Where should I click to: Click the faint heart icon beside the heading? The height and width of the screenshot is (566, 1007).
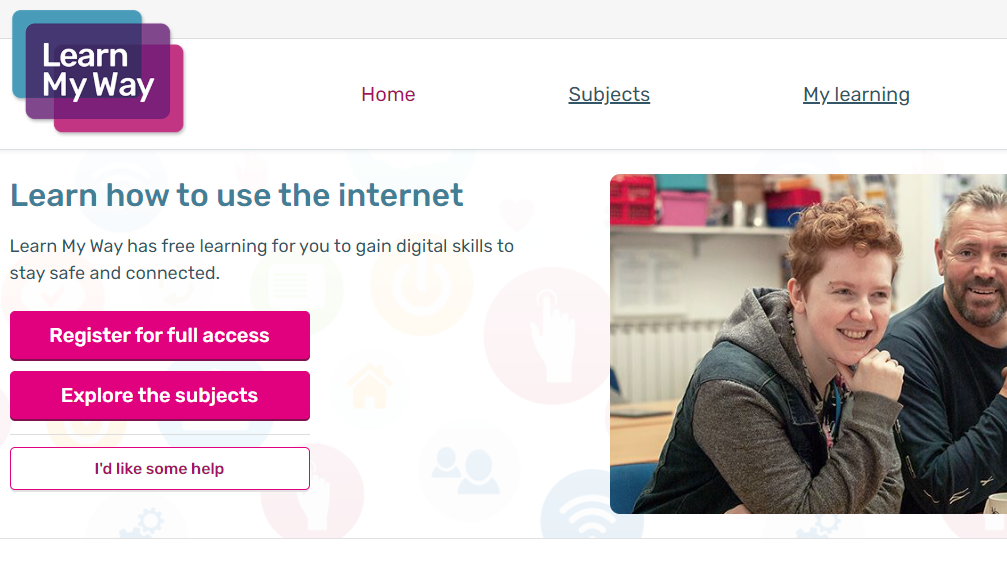click(x=517, y=213)
